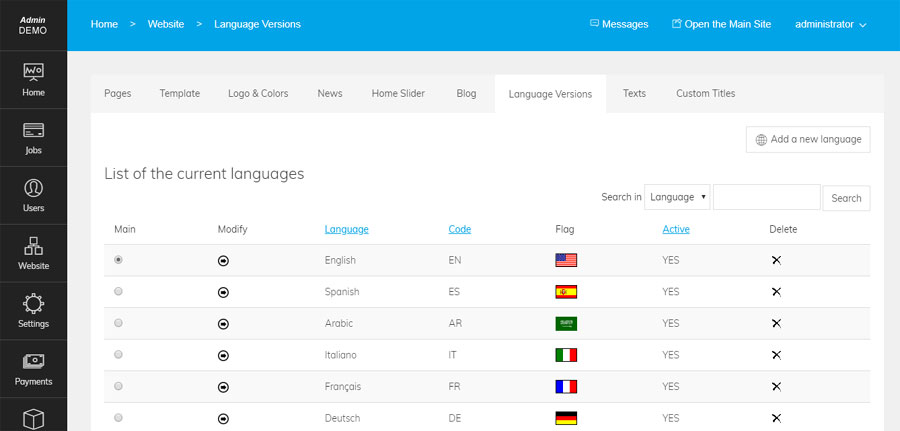Sort by Active column header
This screenshot has height=431, width=900.
[x=676, y=229]
